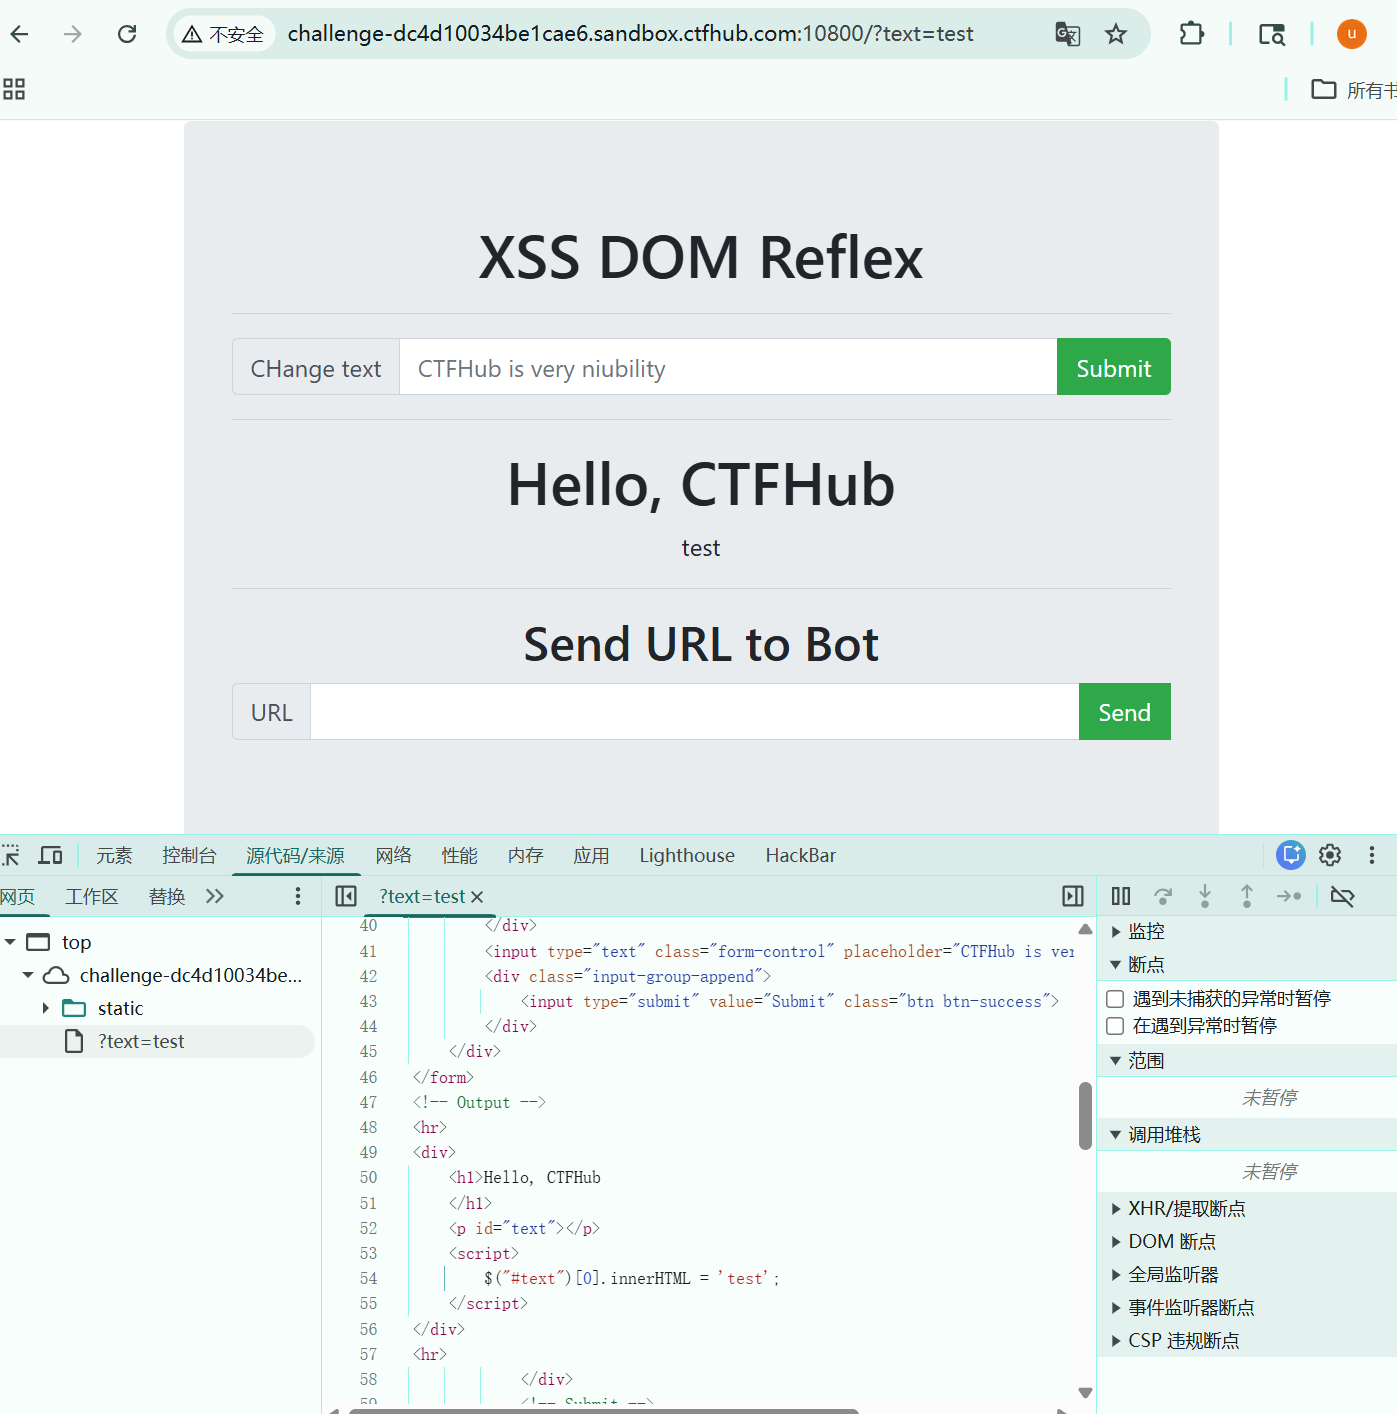Viewport: 1397px width, 1414px height.
Task: Open the translate page icon in address bar
Action: (x=1067, y=34)
